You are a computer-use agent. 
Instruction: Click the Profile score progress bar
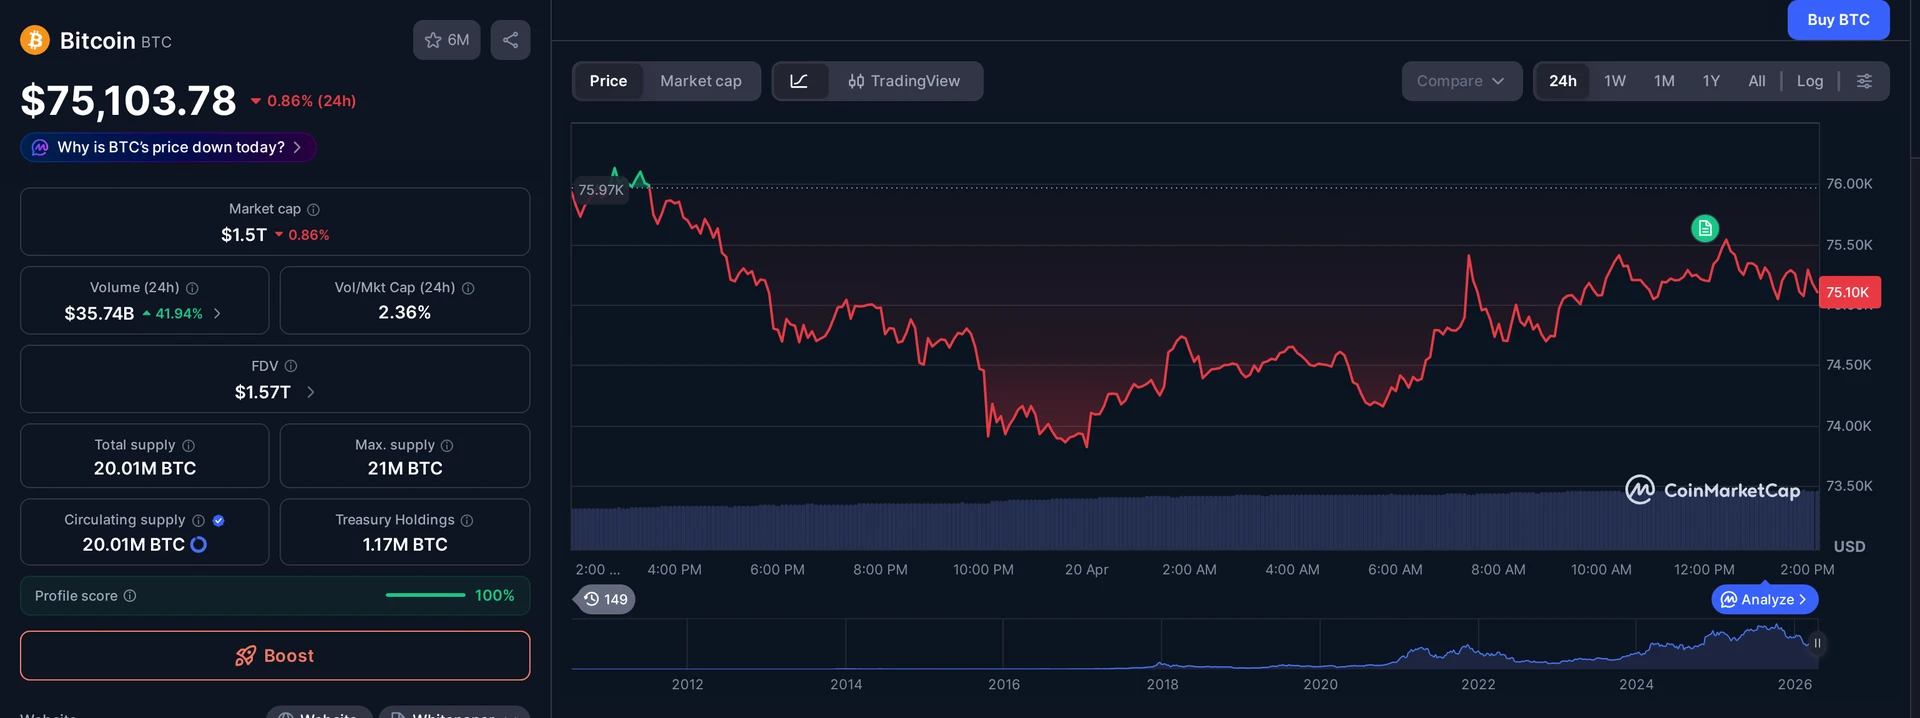[425, 595]
